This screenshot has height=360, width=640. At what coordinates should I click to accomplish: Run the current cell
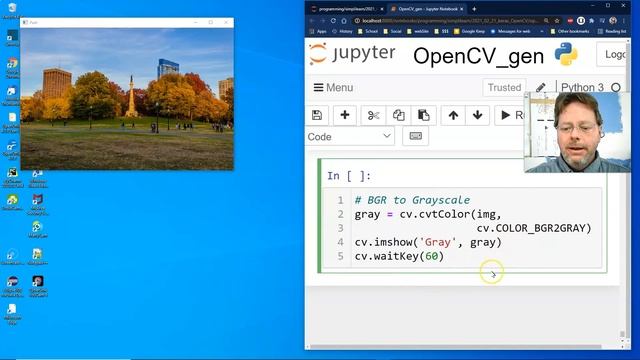click(510, 116)
